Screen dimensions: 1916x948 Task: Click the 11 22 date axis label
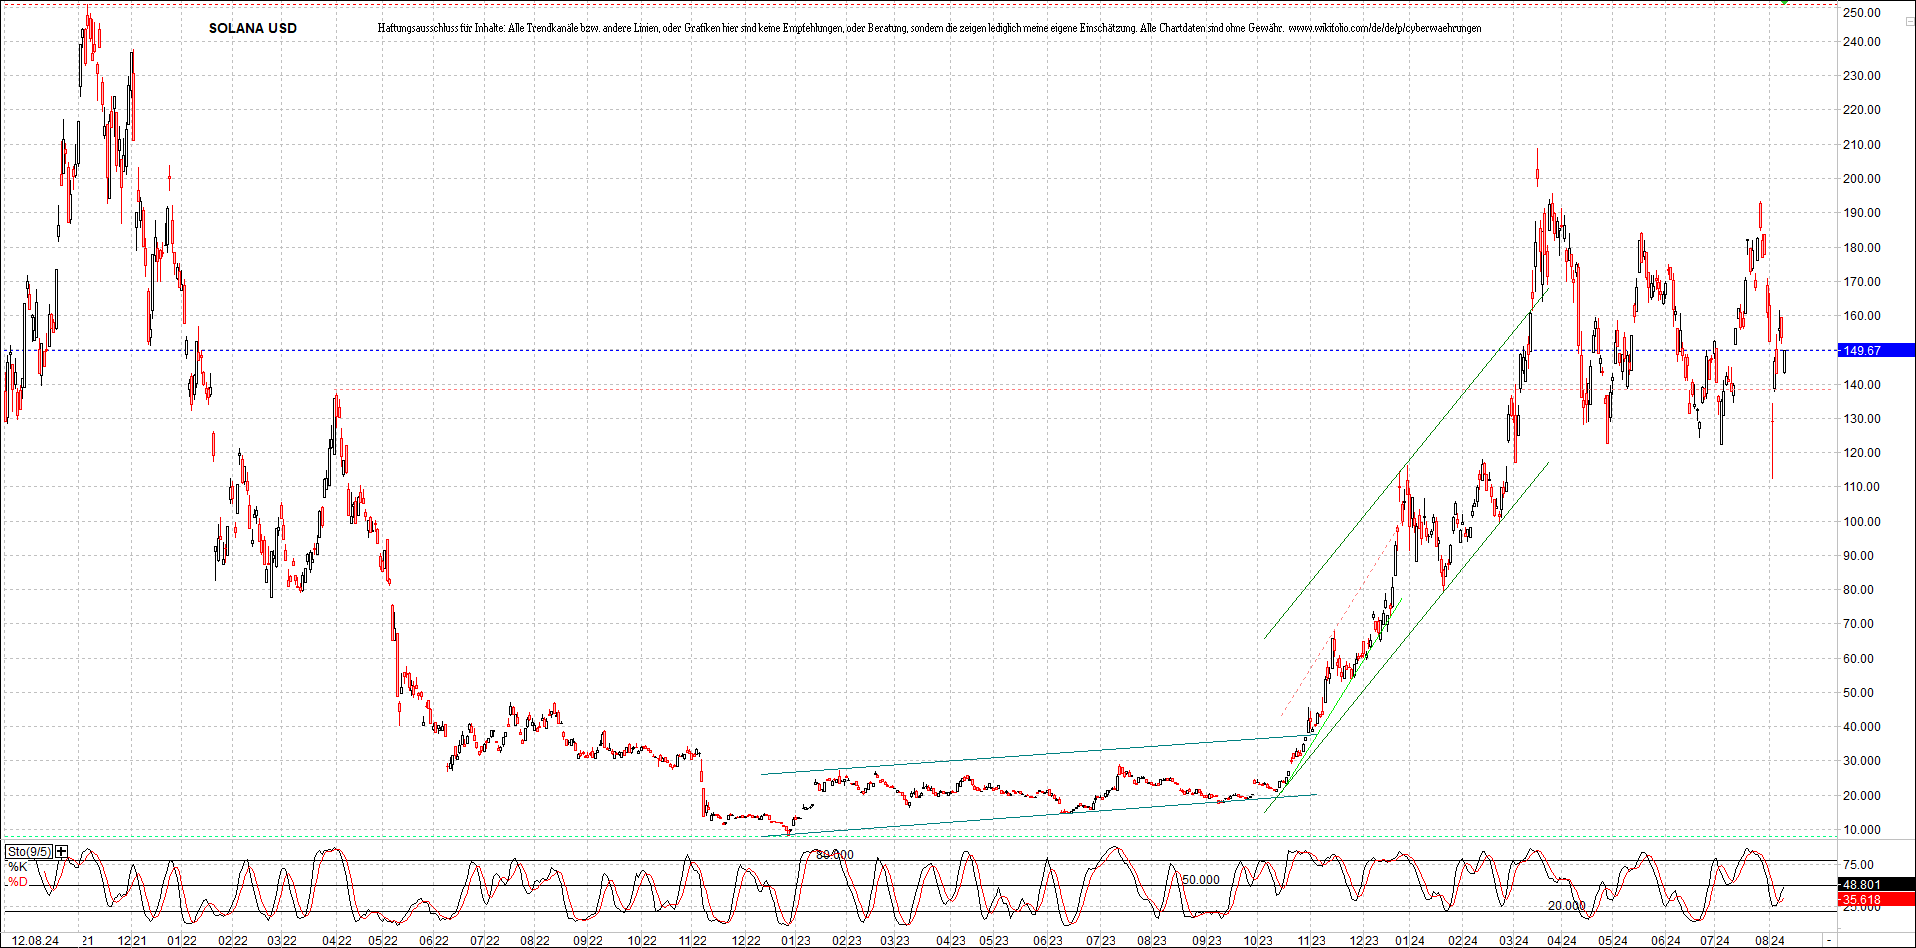click(x=692, y=941)
